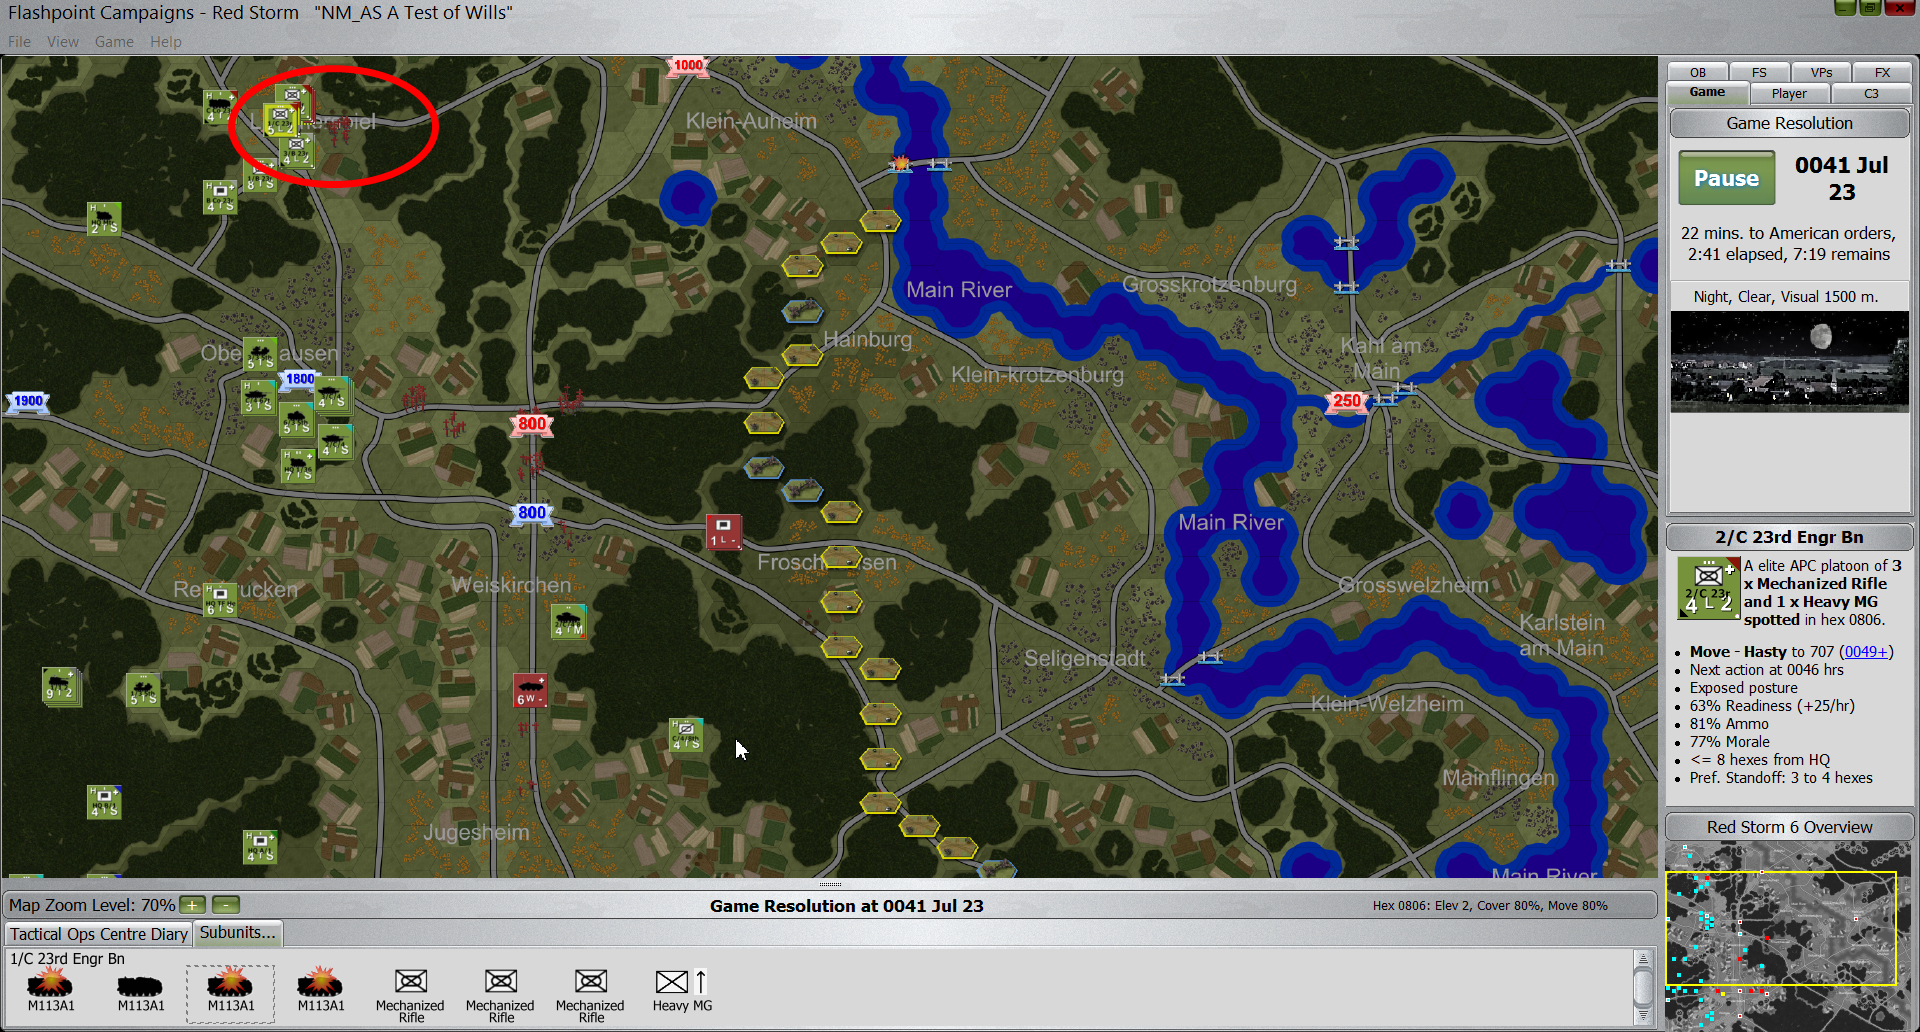The height and width of the screenshot is (1032, 1920).
Task: Click the 1800 victory point marker
Action: 300,379
